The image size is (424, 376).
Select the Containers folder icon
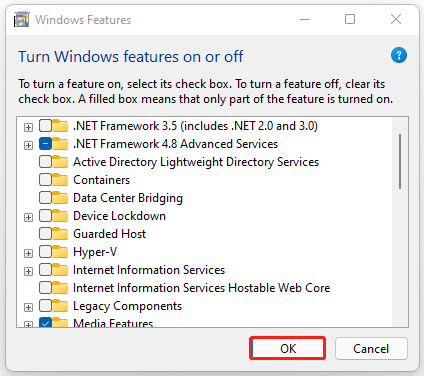(x=60, y=180)
